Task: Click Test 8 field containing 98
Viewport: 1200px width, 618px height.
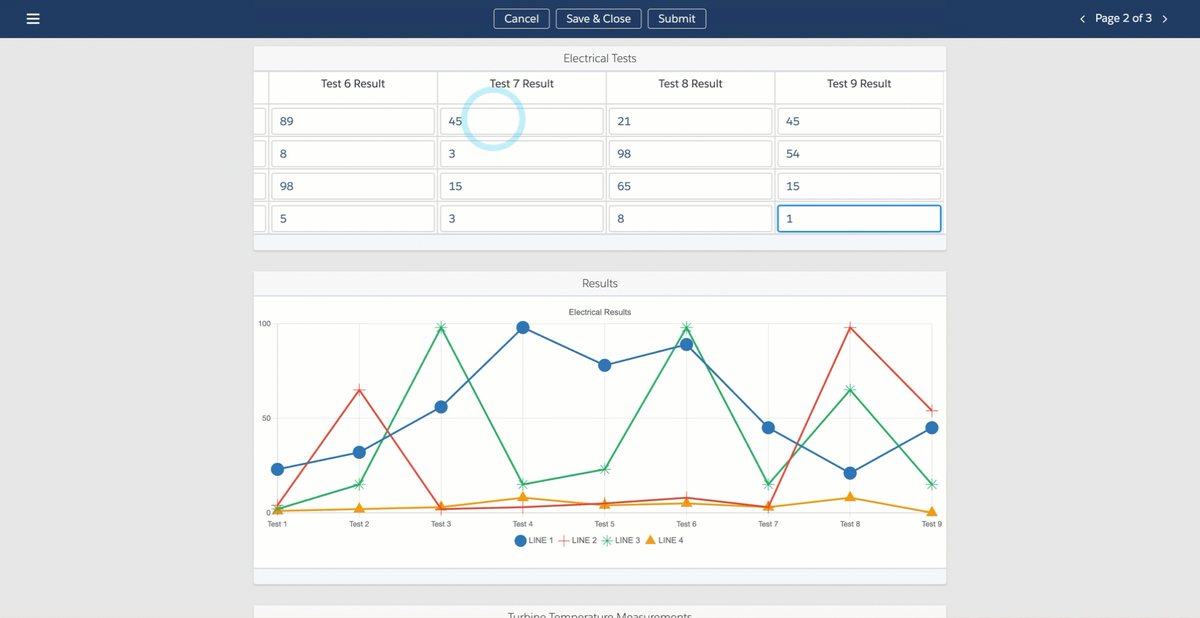Action: (x=691, y=154)
